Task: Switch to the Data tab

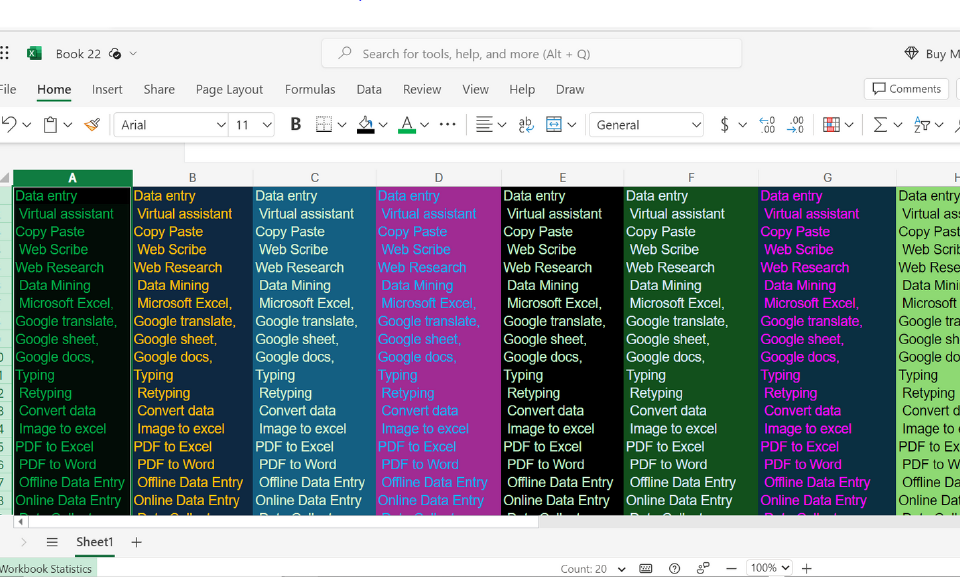Action: click(369, 89)
